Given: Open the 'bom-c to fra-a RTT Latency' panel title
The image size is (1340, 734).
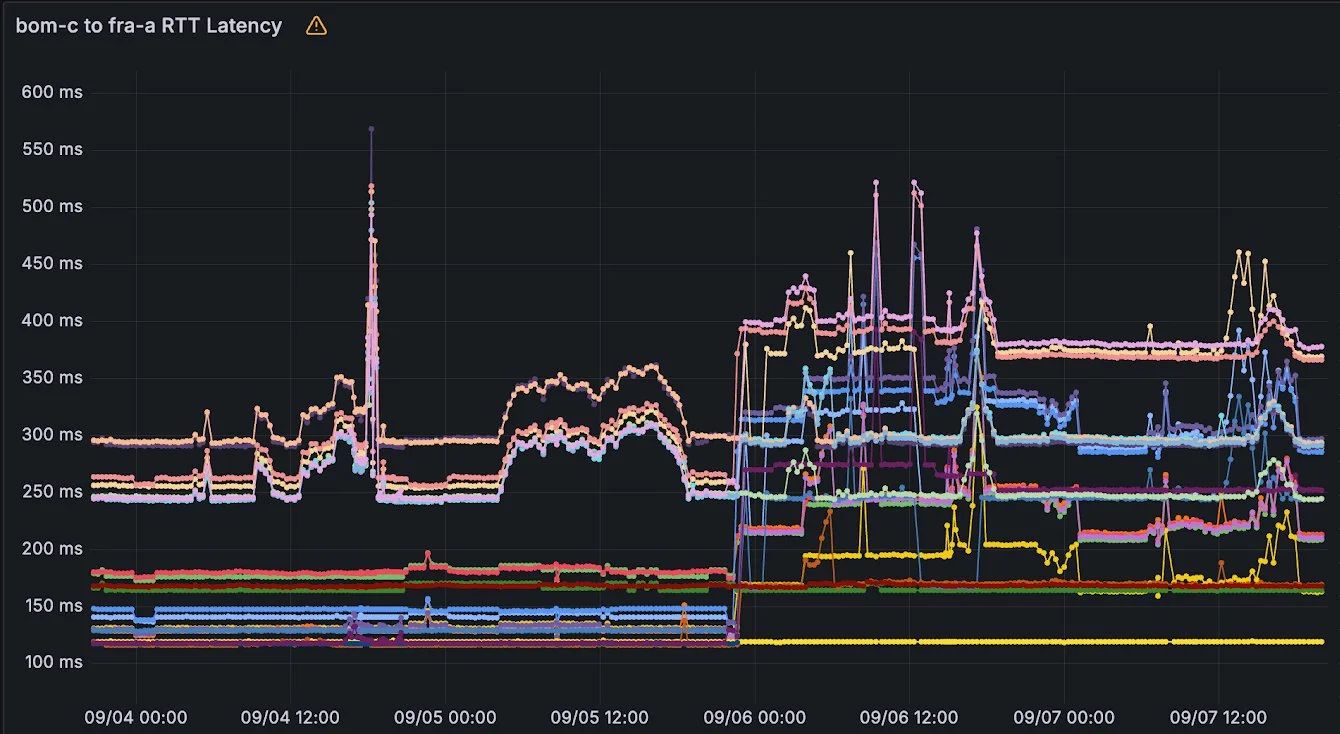Looking at the screenshot, I should [x=149, y=26].
